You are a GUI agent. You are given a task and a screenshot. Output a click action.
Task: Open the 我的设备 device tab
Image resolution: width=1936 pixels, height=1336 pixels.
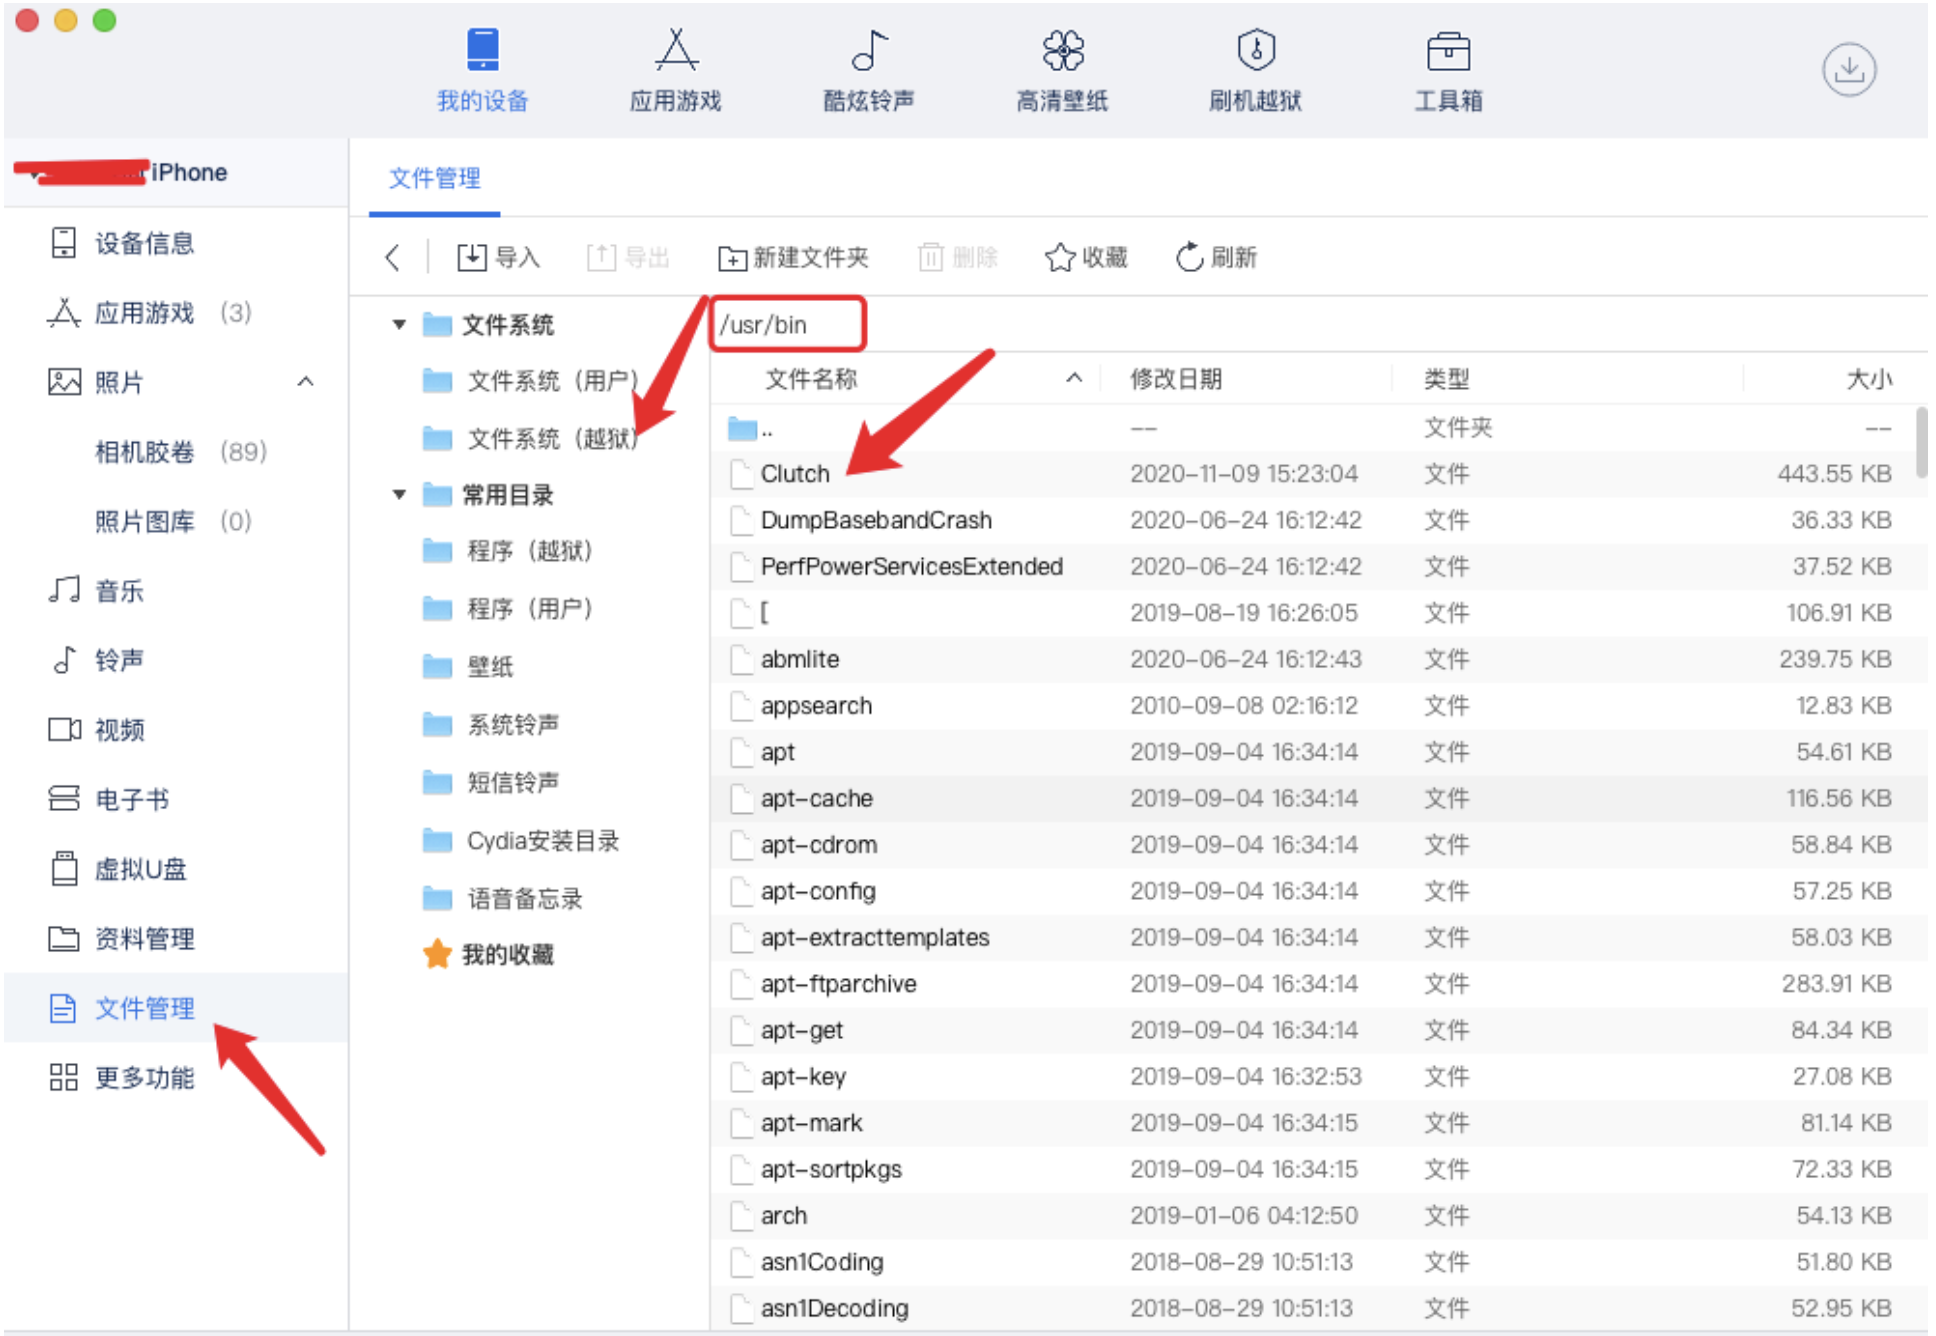tap(482, 70)
